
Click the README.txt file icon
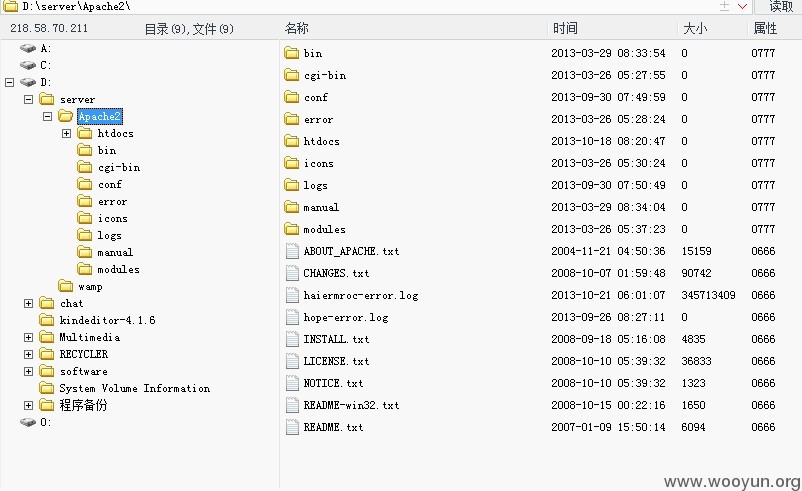(x=292, y=427)
